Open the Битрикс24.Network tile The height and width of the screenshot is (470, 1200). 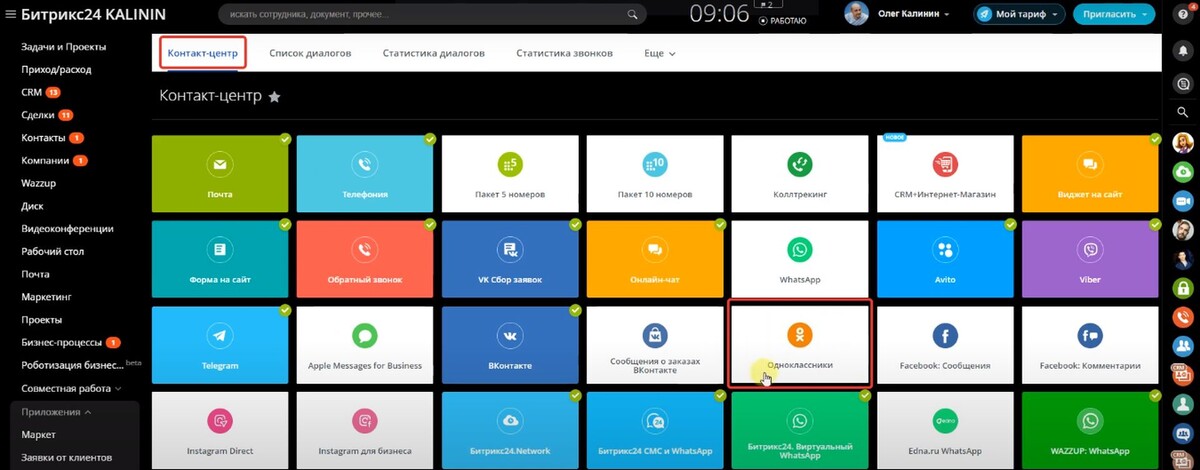(510, 431)
